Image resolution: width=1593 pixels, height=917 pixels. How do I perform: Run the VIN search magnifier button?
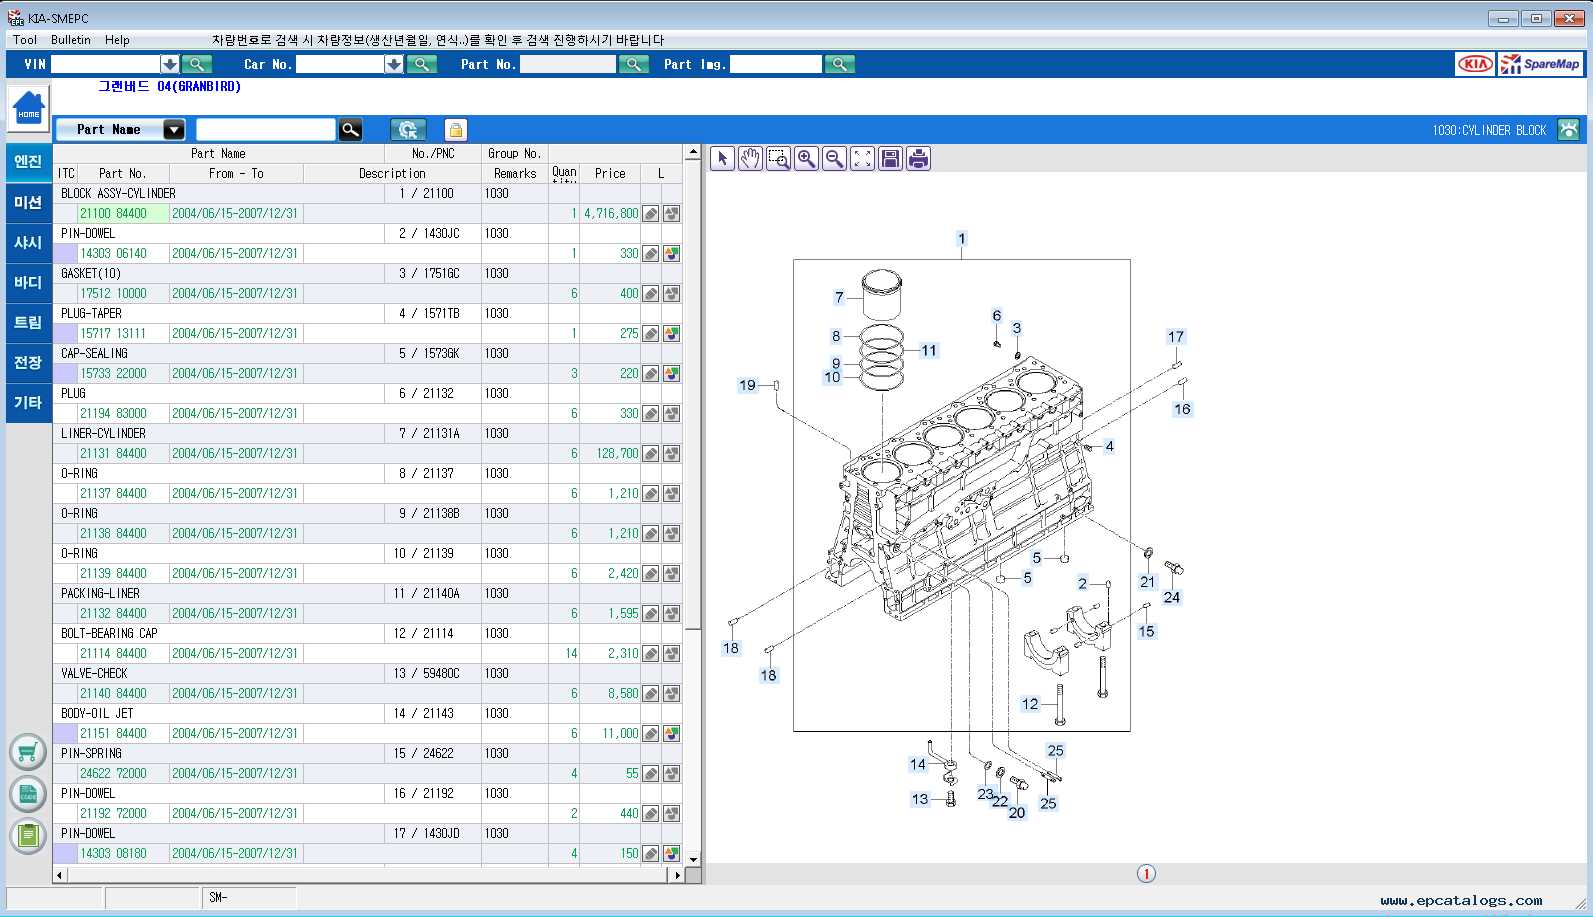click(196, 64)
